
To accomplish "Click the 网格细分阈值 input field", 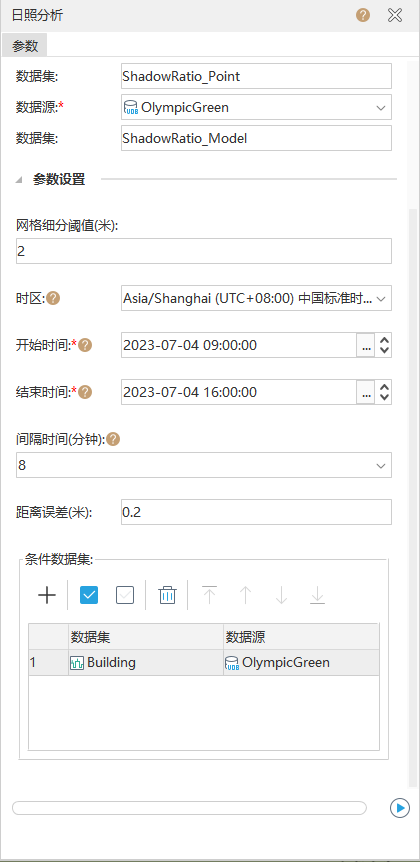I will (x=204, y=251).
